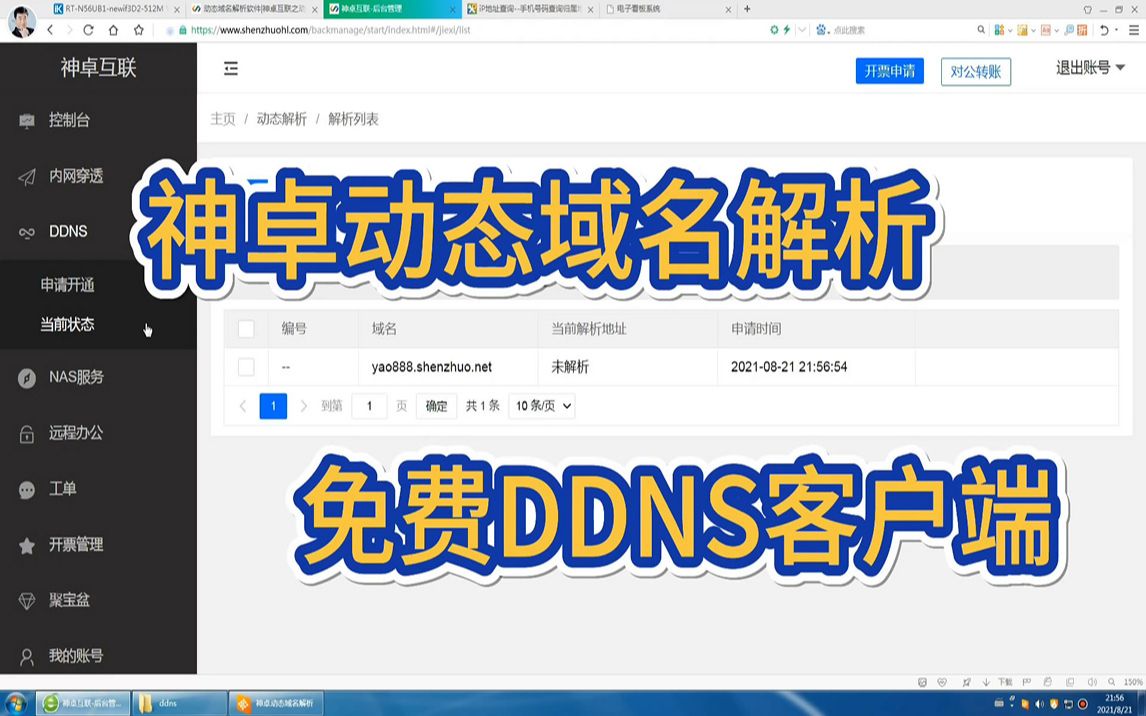Click the 开票申请 button
The width and height of the screenshot is (1146, 716).
pyautogui.click(x=889, y=71)
